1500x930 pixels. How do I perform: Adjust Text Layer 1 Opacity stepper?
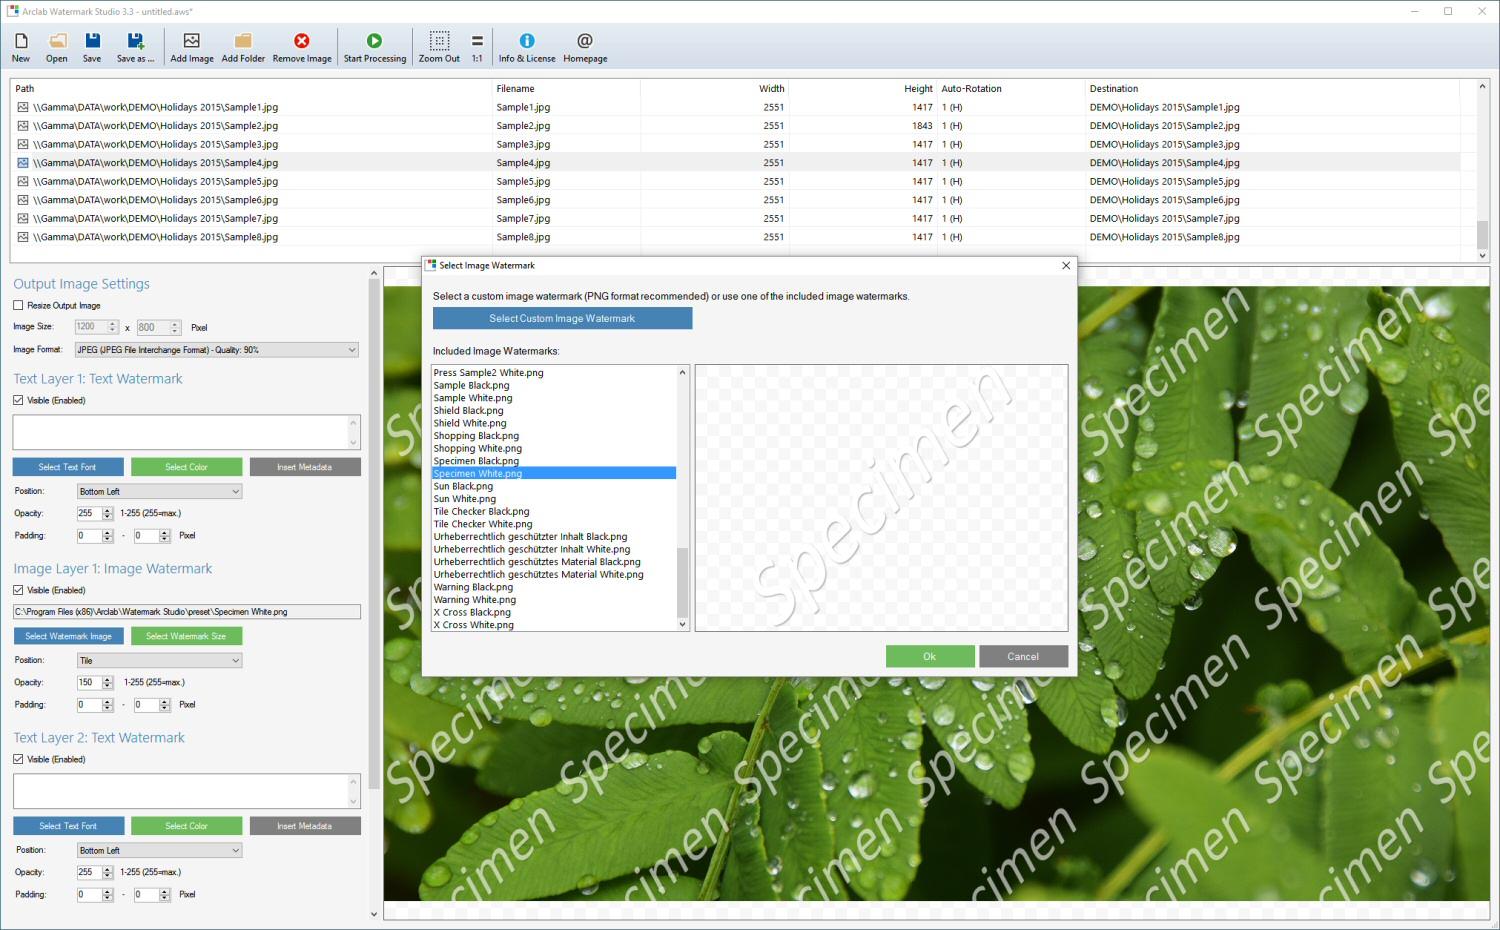[107, 513]
